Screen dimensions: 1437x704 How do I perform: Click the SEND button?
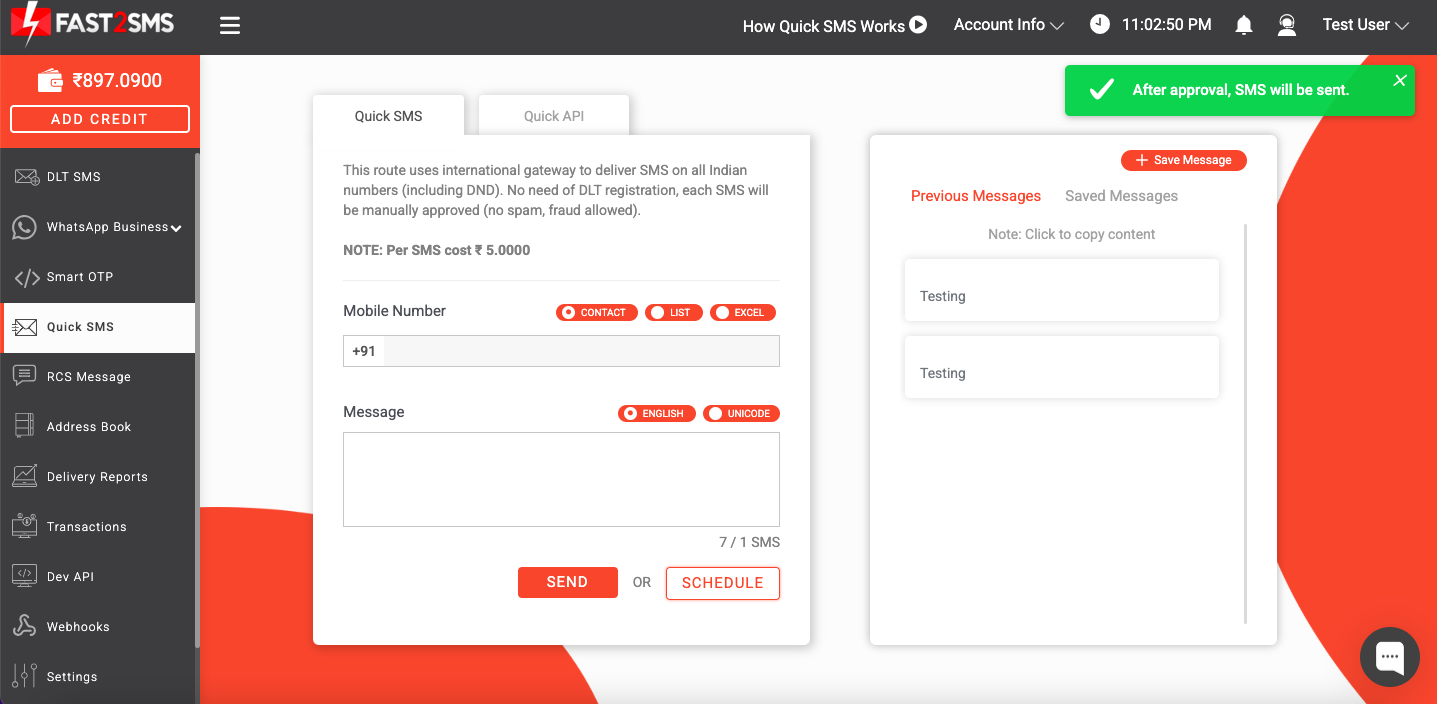click(568, 582)
